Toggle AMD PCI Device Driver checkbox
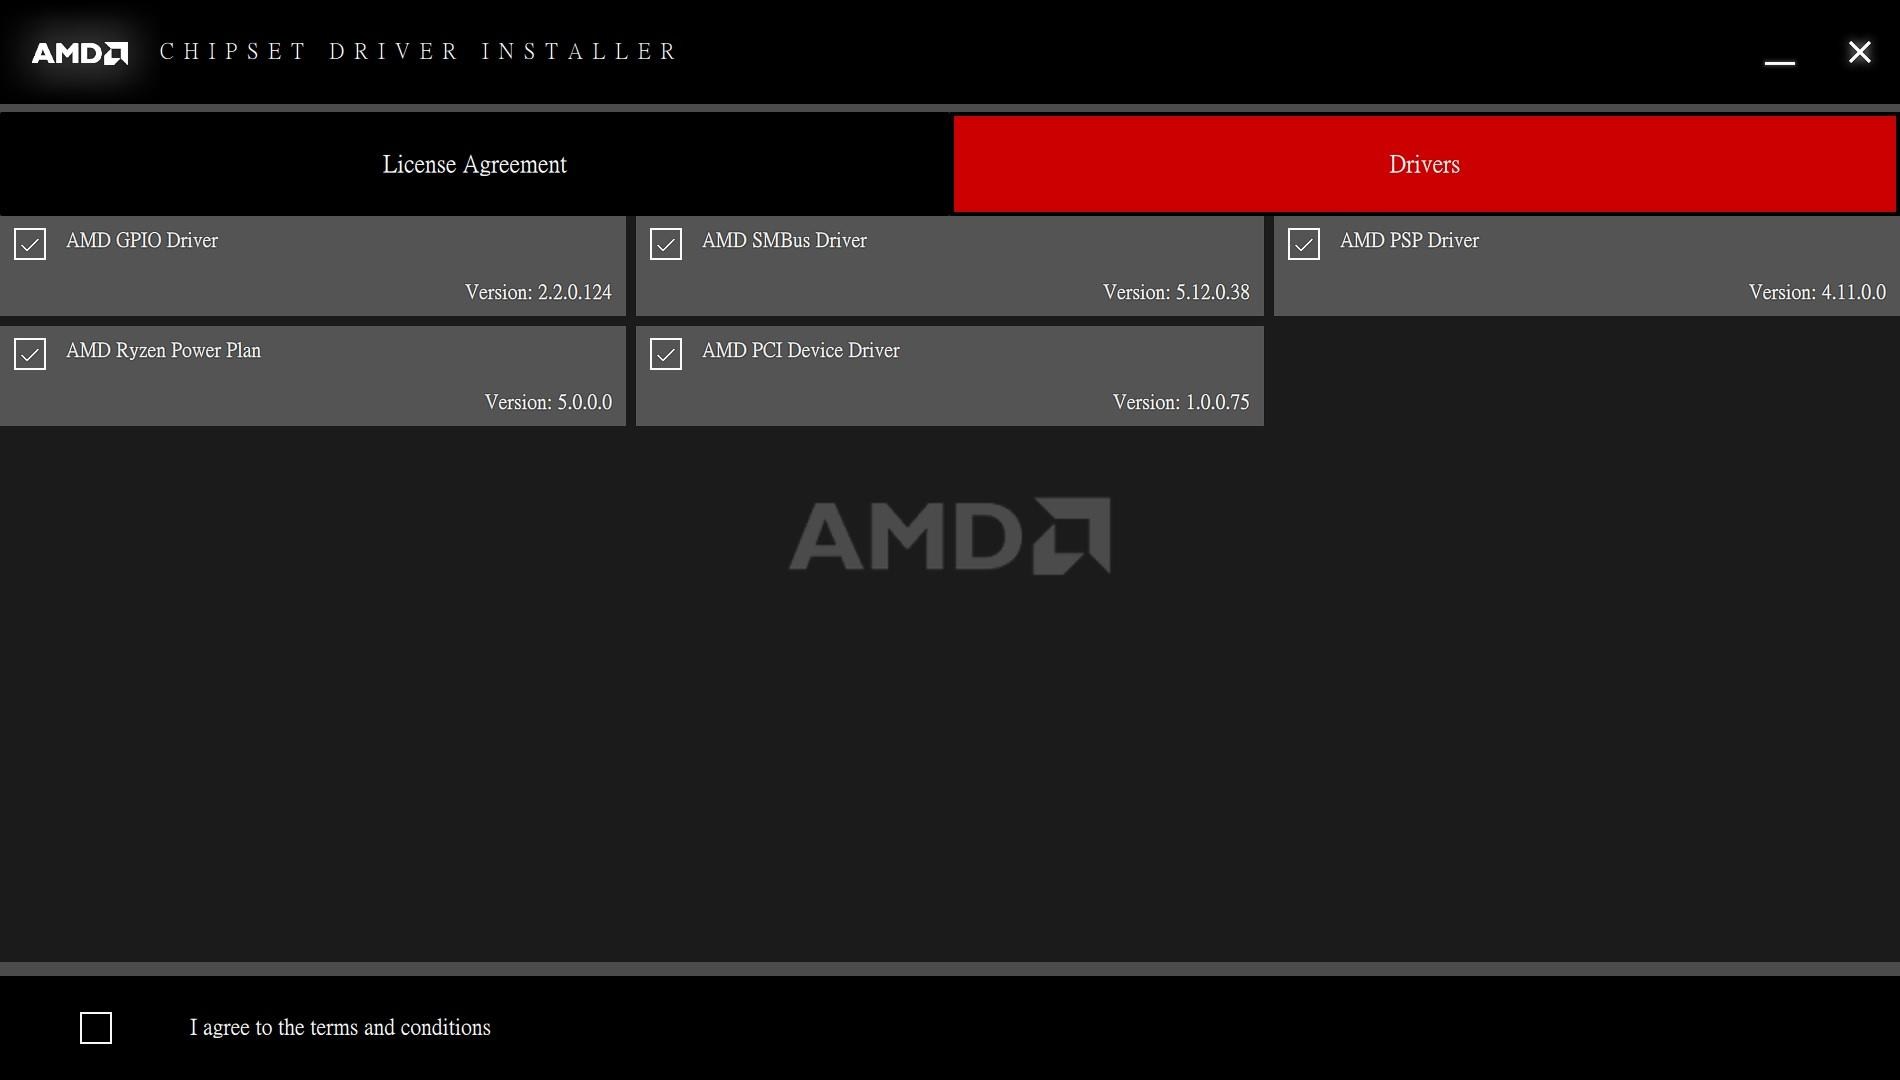The width and height of the screenshot is (1900, 1080). pyautogui.click(x=666, y=354)
